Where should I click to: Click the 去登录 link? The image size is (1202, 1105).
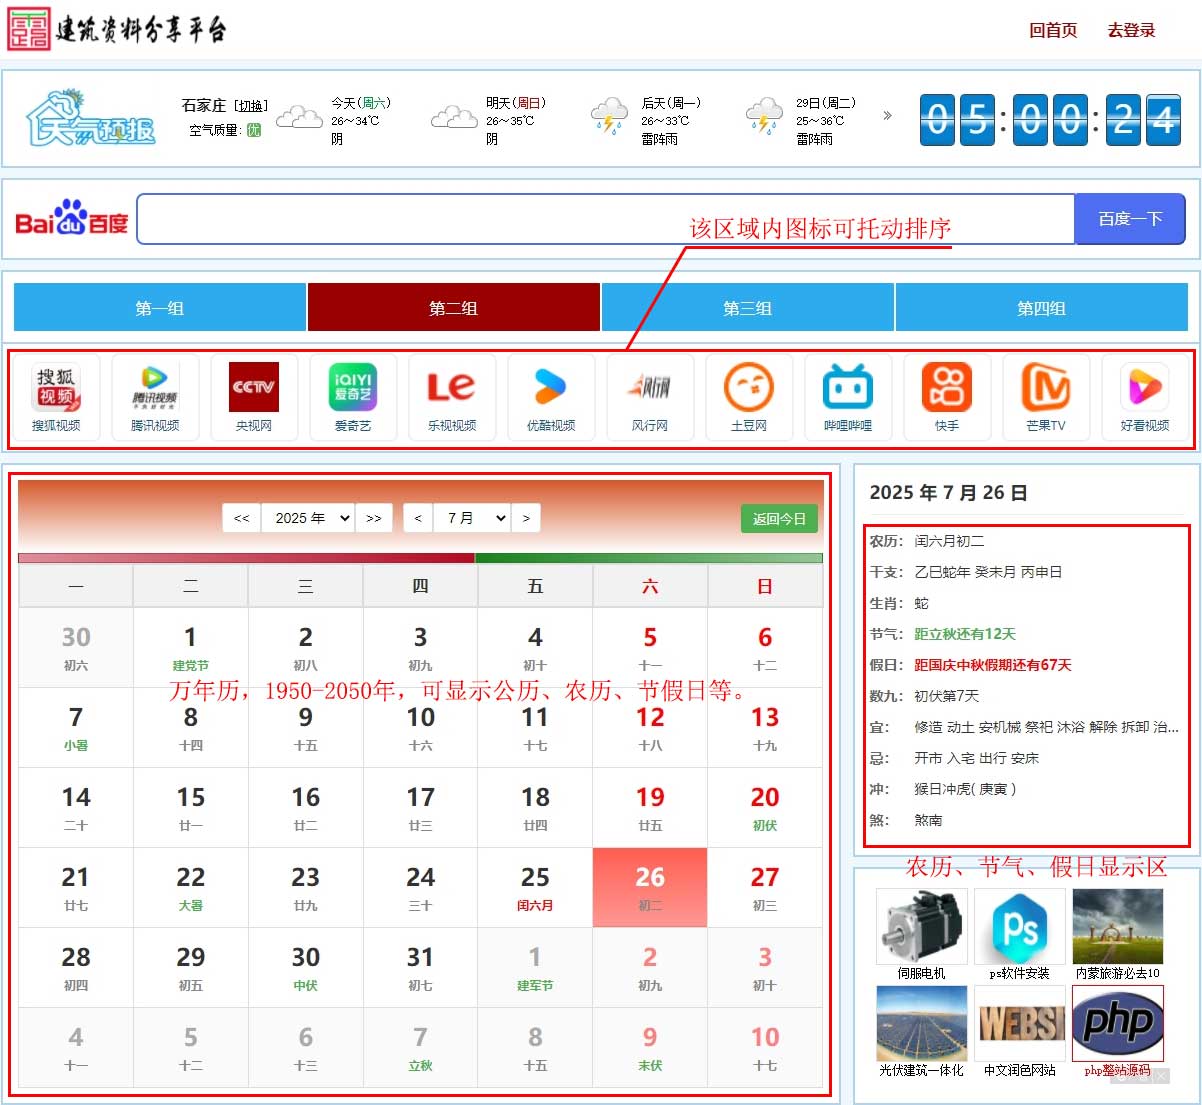click(x=1131, y=31)
